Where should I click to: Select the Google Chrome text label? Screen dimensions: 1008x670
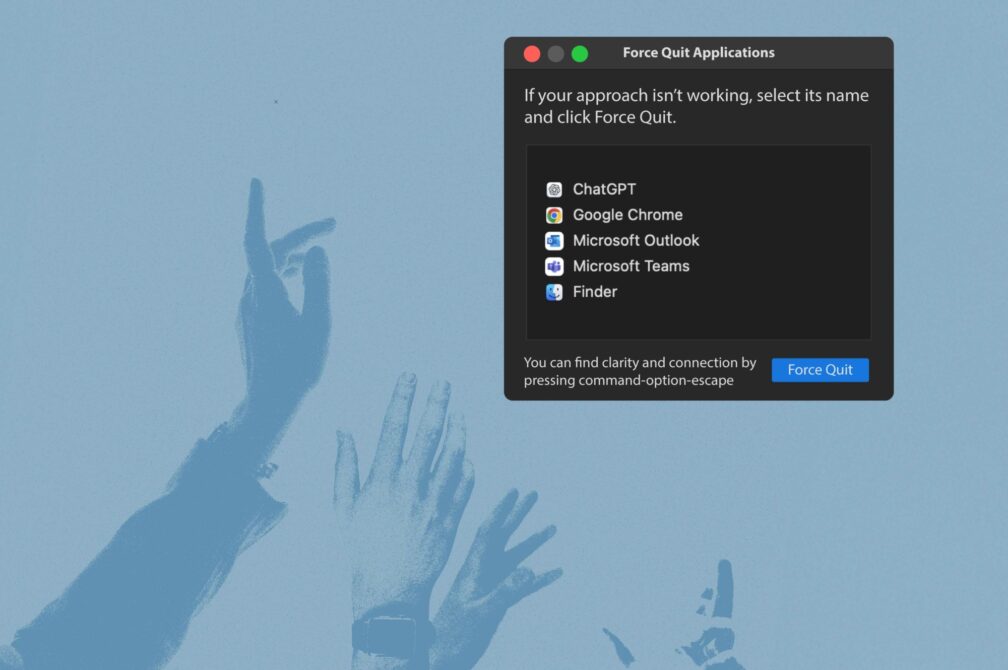pyautogui.click(x=627, y=215)
